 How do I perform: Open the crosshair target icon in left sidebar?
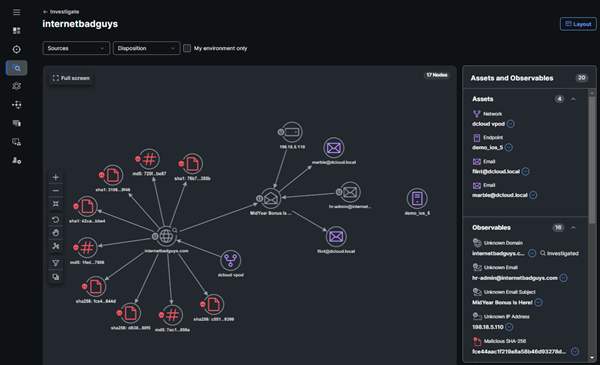[16, 49]
